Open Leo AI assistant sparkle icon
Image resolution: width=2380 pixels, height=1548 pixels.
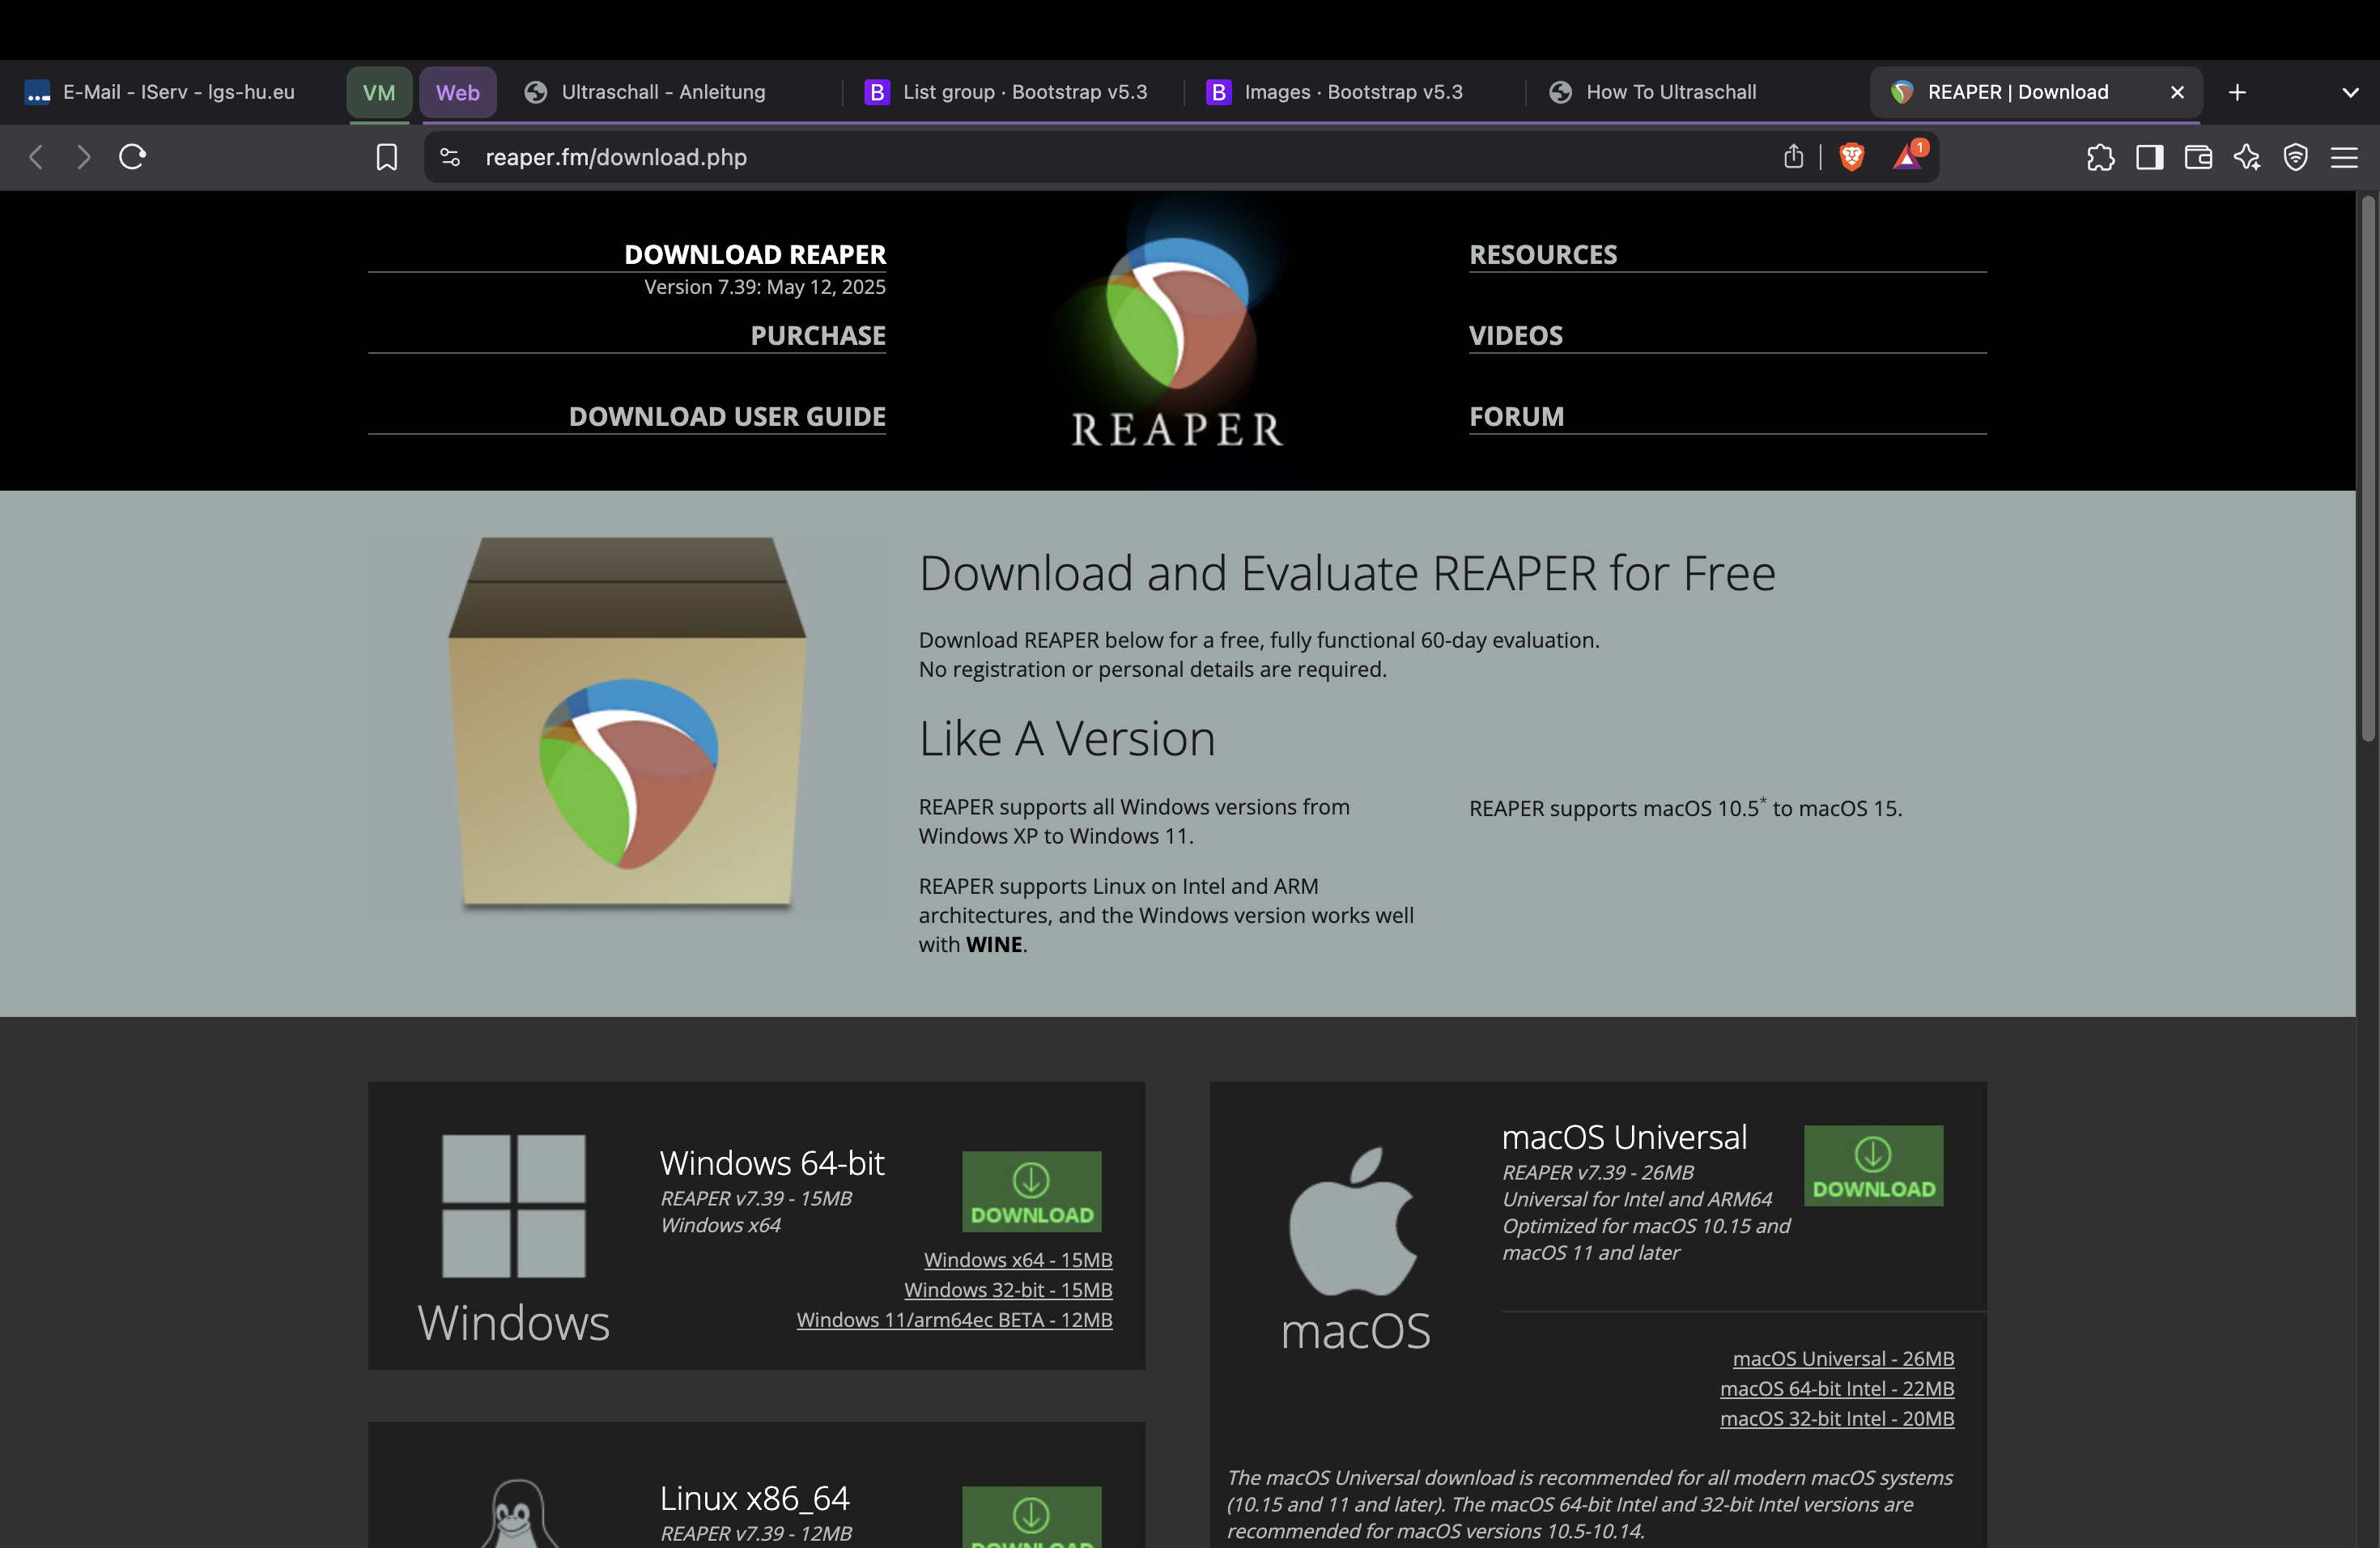(x=2247, y=157)
